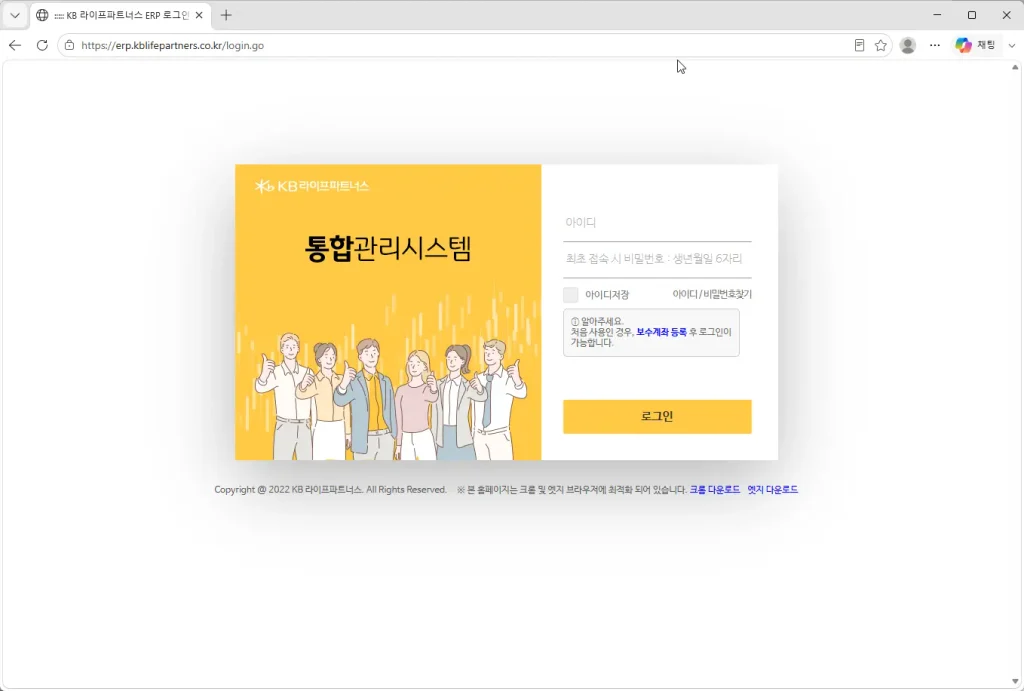Select the KB 라이프파트너스 ERP 로그인 tab
Viewport: 1024px width, 691px height.
point(121,15)
